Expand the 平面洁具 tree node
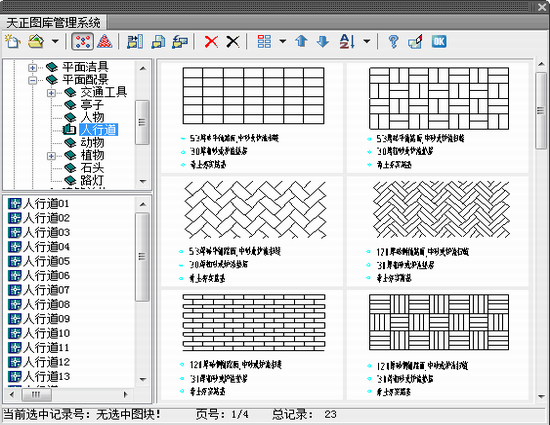This screenshot has width=550, height=425. 32,67
